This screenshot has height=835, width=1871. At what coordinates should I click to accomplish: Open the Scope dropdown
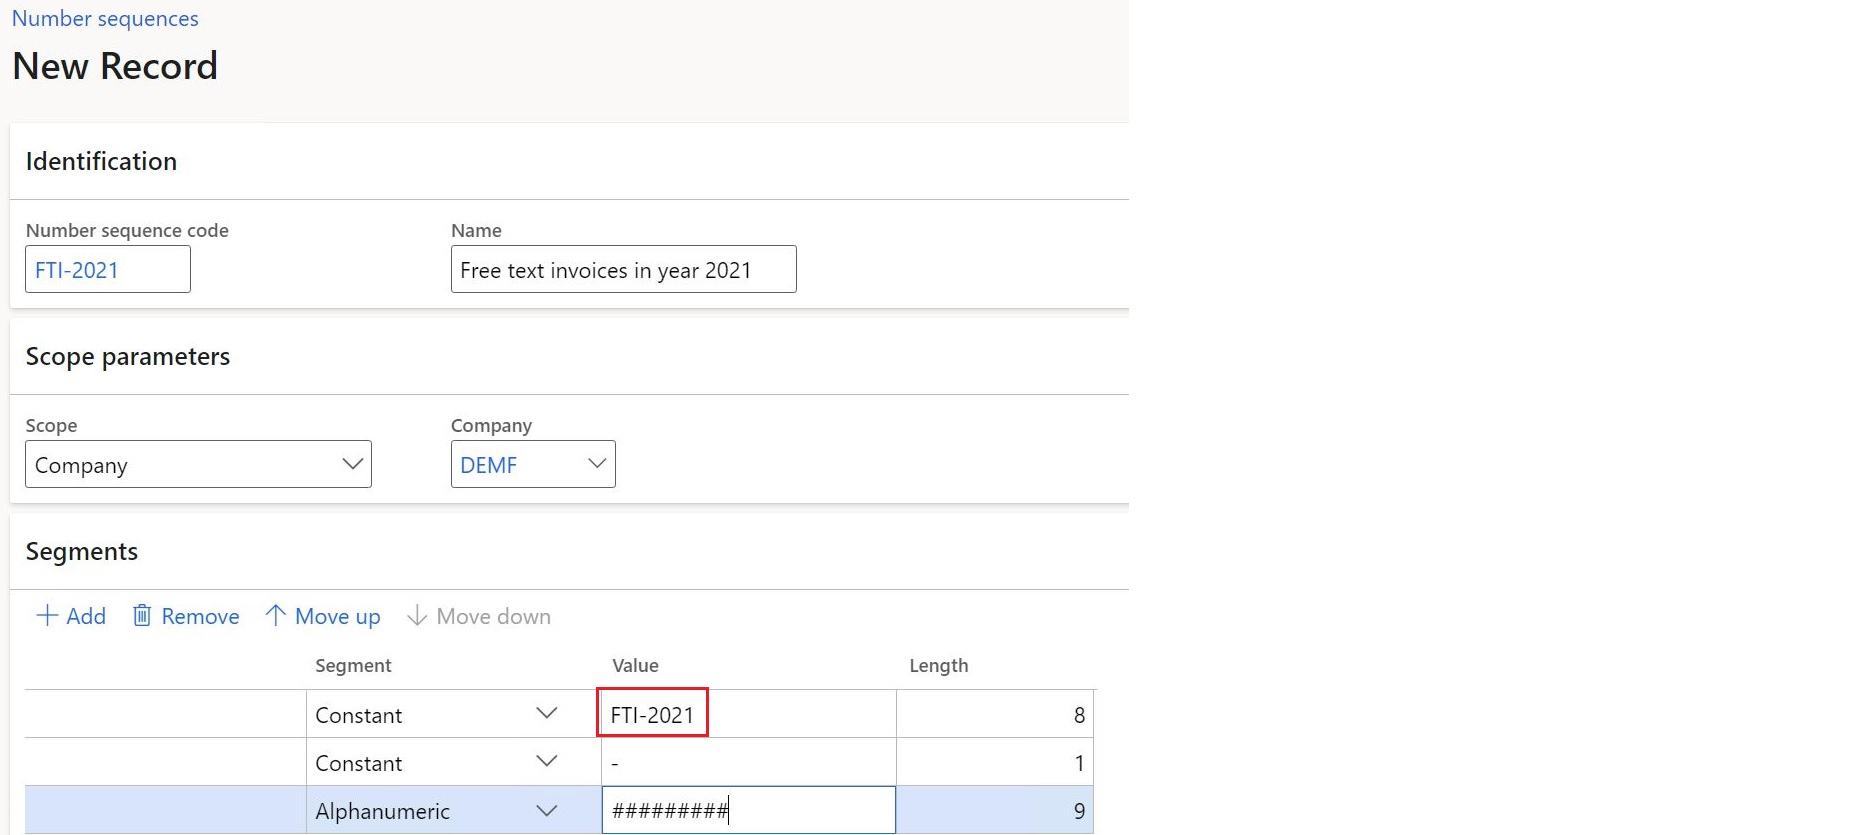tap(198, 465)
